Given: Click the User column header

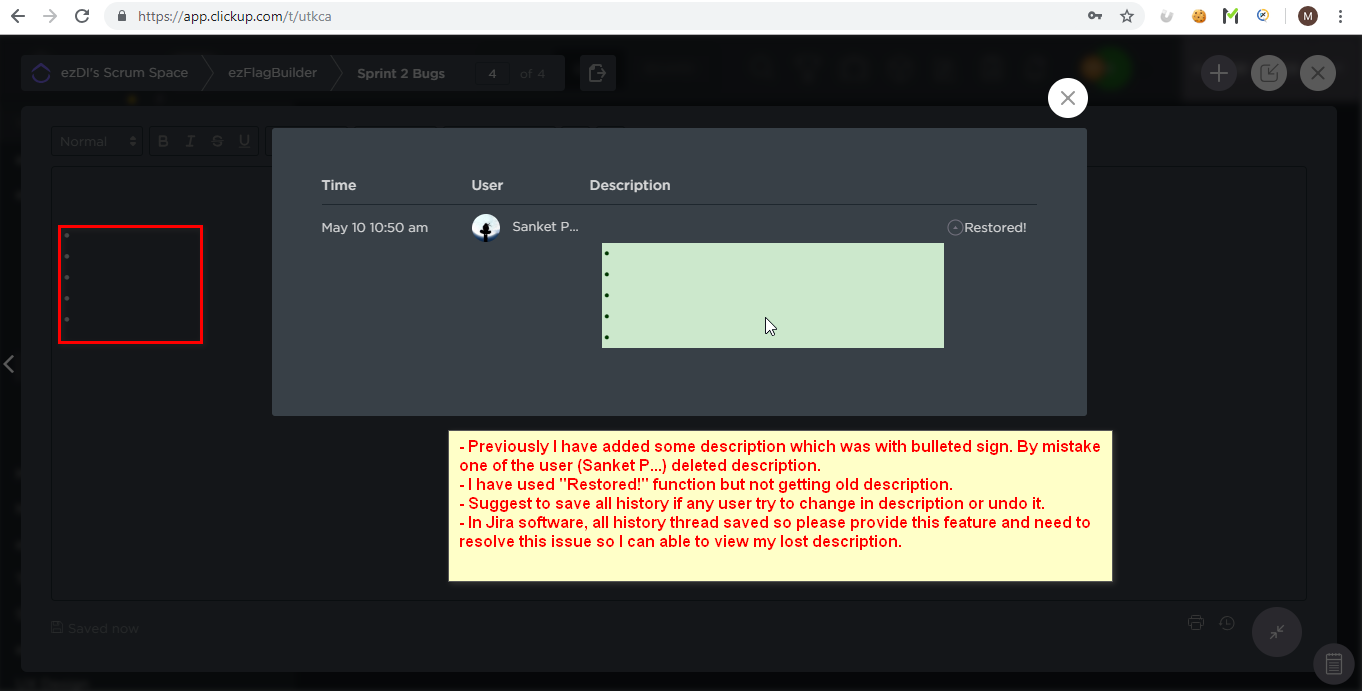Looking at the screenshot, I should pyautogui.click(x=487, y=185).
